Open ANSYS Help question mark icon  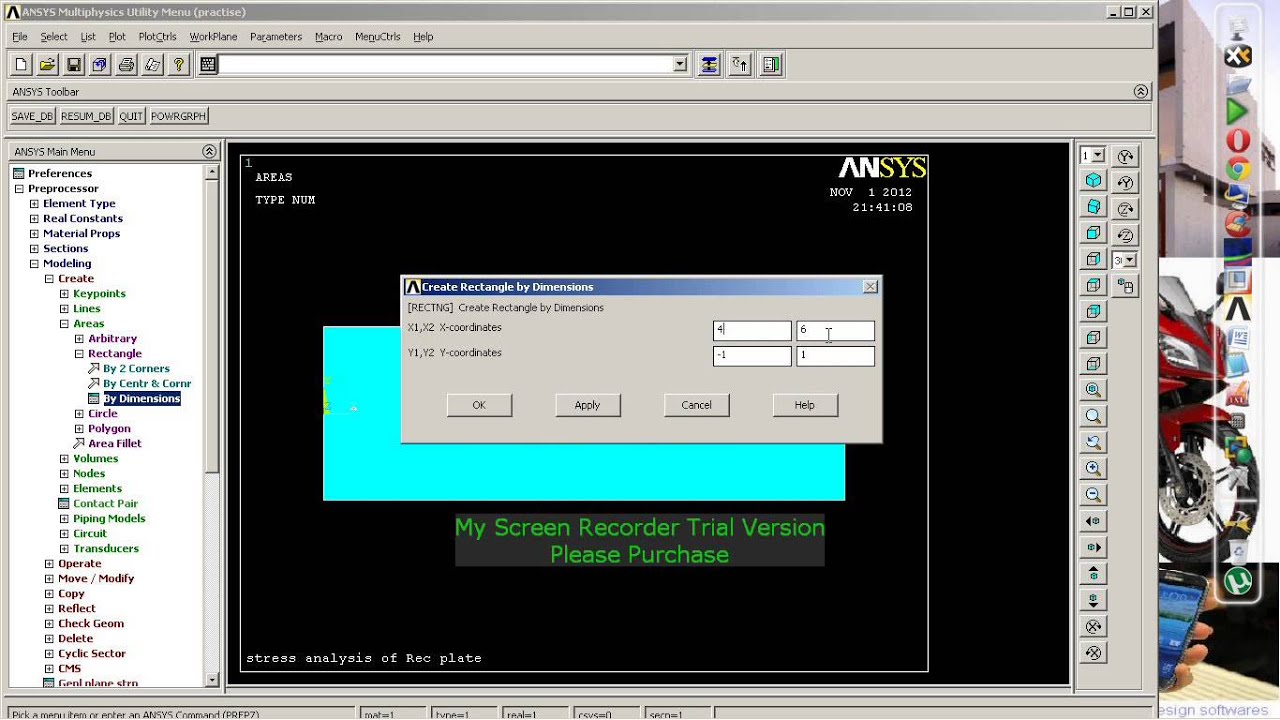[x=179, y=65]
